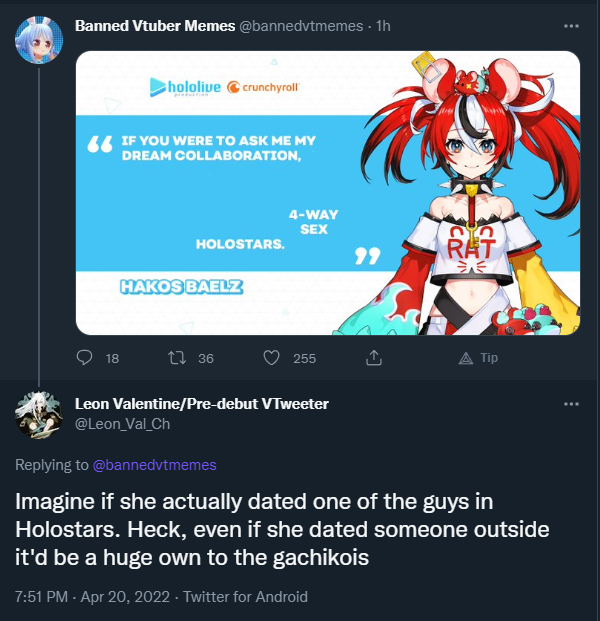Enlarge the Hakos Baelz quote image
Viewport: 600px width, 621px height.
[x=328, y=193]
